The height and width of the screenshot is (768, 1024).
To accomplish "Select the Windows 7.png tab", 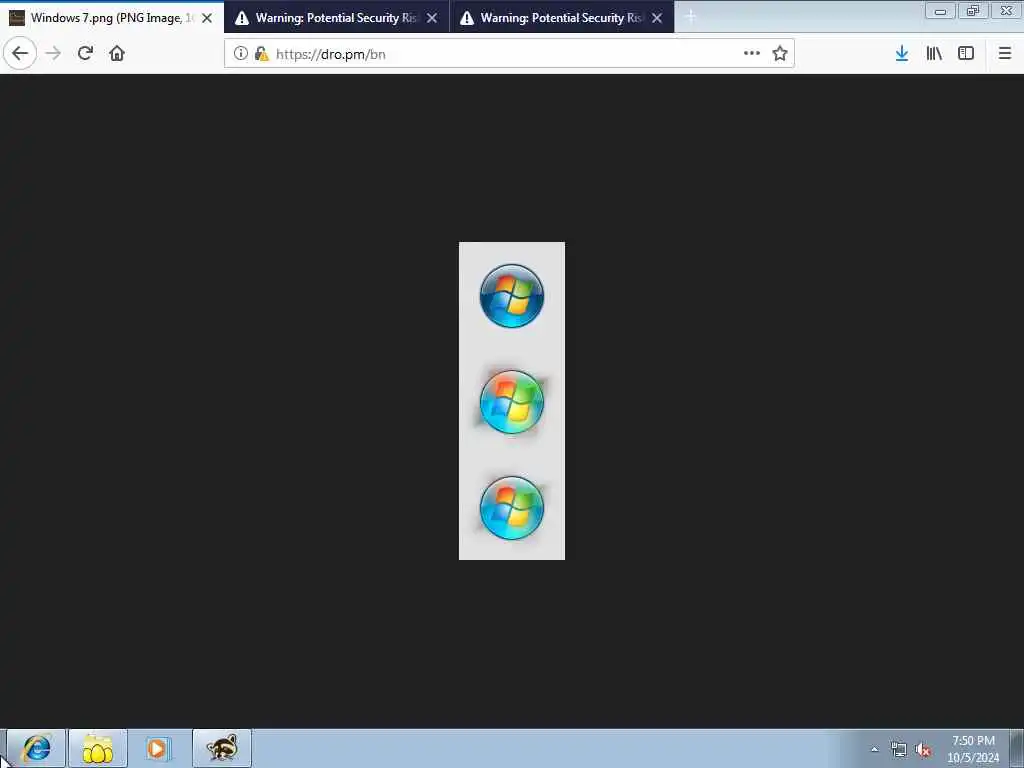I will [112, 18].
